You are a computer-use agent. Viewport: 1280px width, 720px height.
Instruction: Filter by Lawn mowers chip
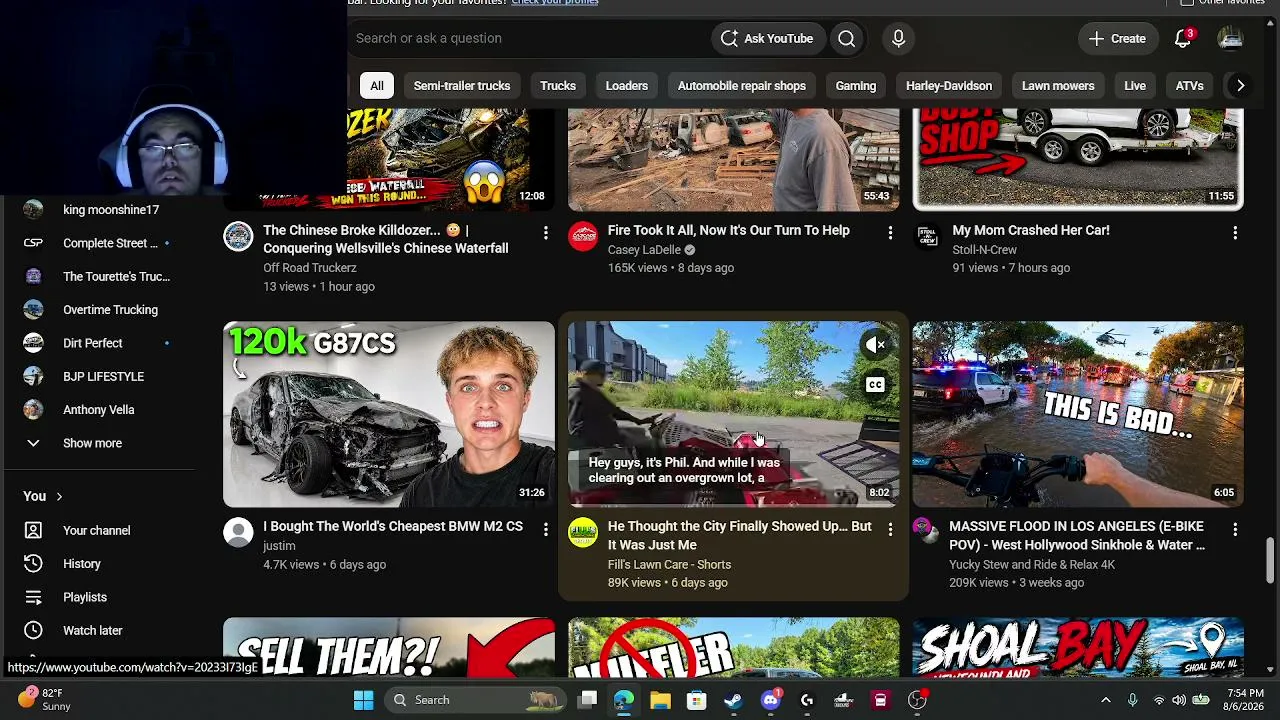click(x=1058, y=86)
